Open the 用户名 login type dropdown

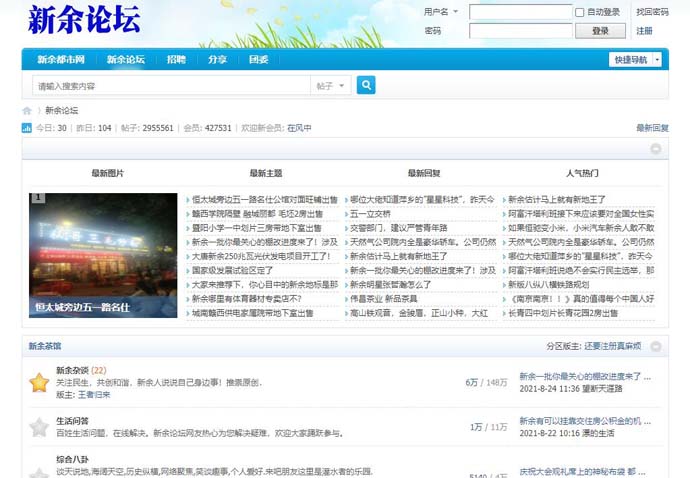[x=441, y=12]
